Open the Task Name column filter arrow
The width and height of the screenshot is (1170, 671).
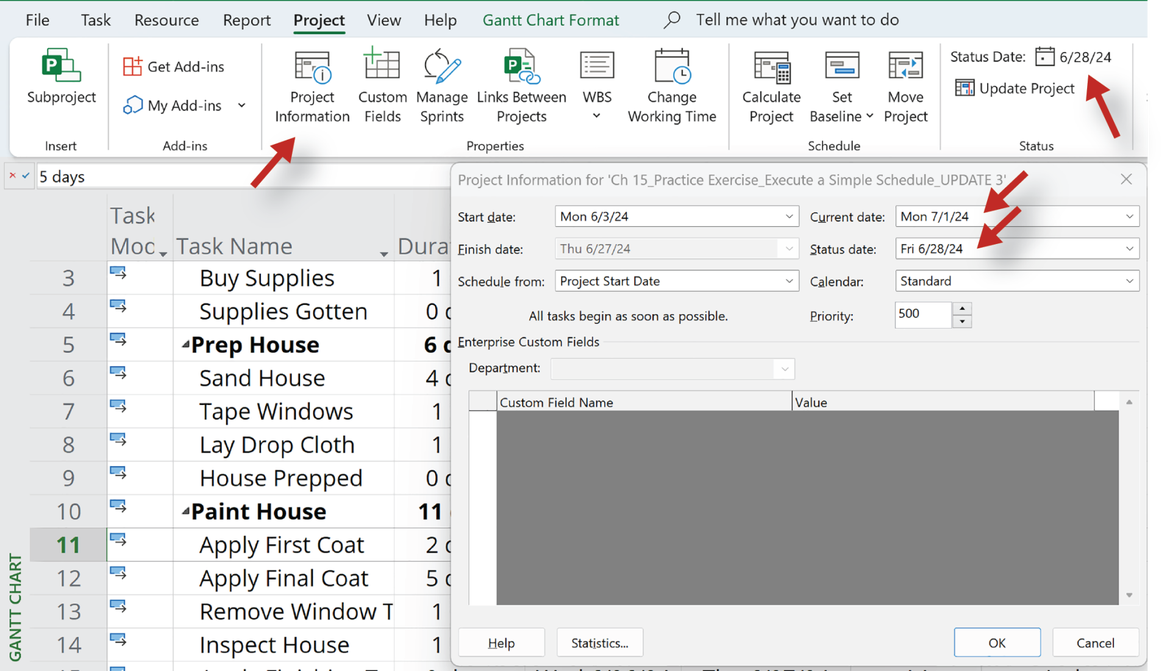pos(384,254)
